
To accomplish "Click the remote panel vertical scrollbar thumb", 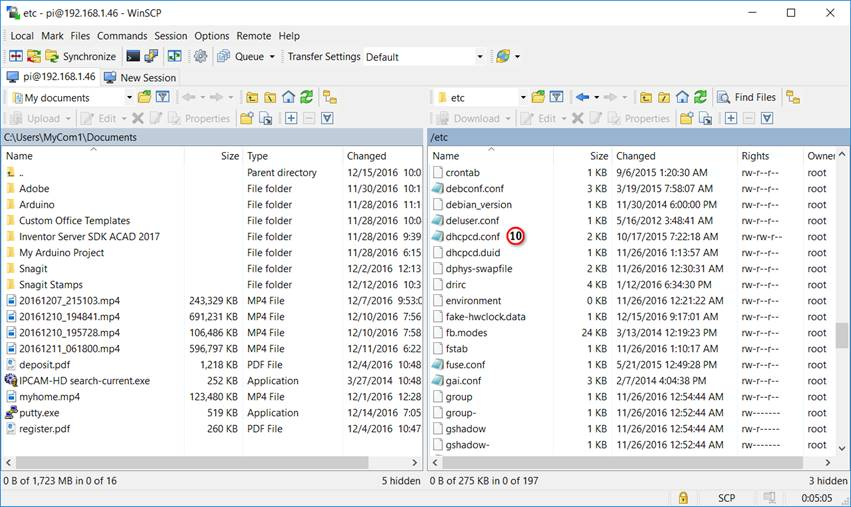I will pos(842,335).
